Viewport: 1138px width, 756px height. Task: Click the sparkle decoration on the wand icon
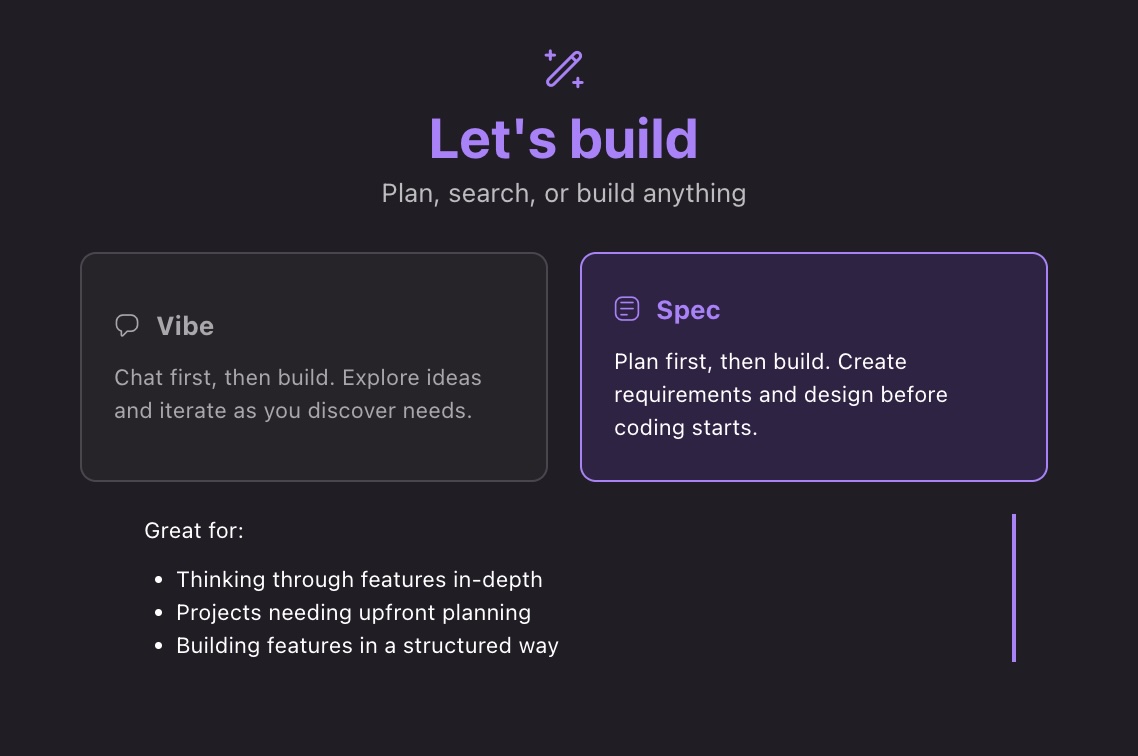pos(551,55)
